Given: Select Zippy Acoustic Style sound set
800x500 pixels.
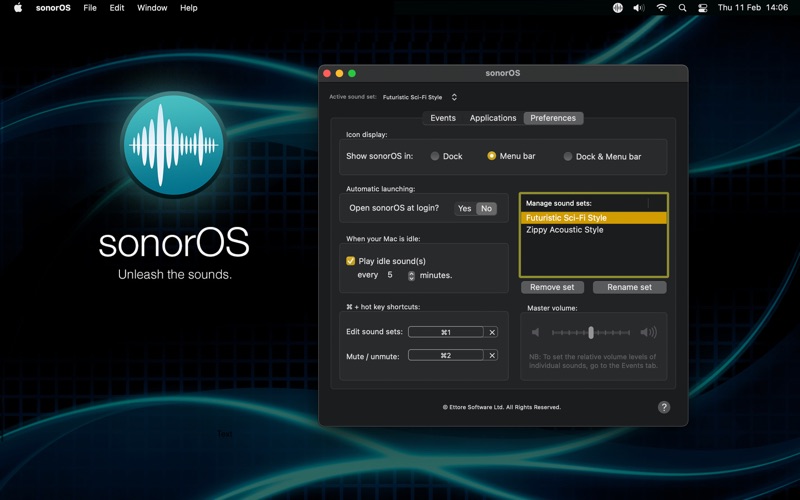Looking at the screenshot, I should click(565, 230).
